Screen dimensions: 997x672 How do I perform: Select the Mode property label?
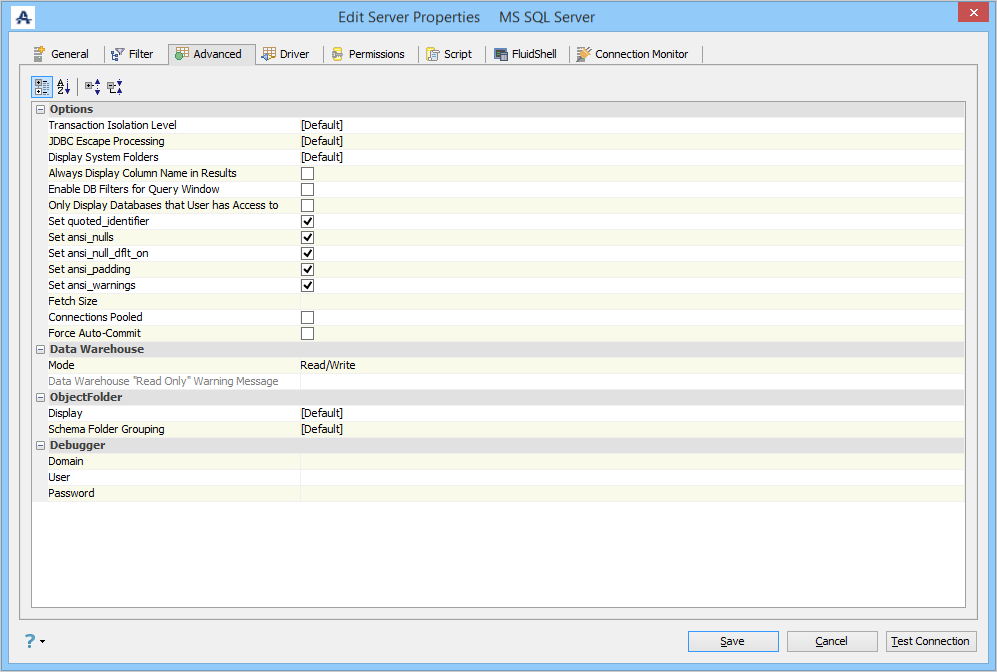(61, 365)
